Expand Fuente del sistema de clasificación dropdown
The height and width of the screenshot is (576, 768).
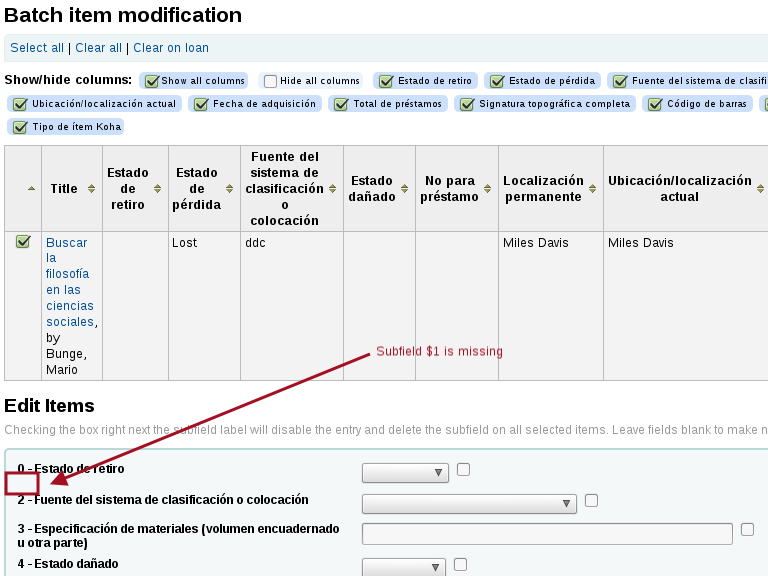pos(469,503)
